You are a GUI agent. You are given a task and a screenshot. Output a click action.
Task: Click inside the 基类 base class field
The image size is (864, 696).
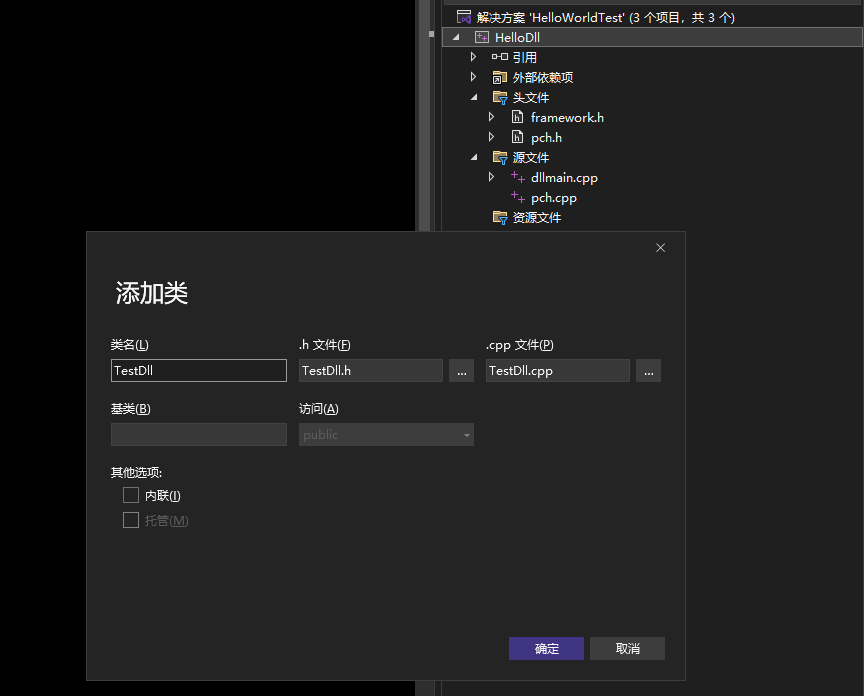198,434
